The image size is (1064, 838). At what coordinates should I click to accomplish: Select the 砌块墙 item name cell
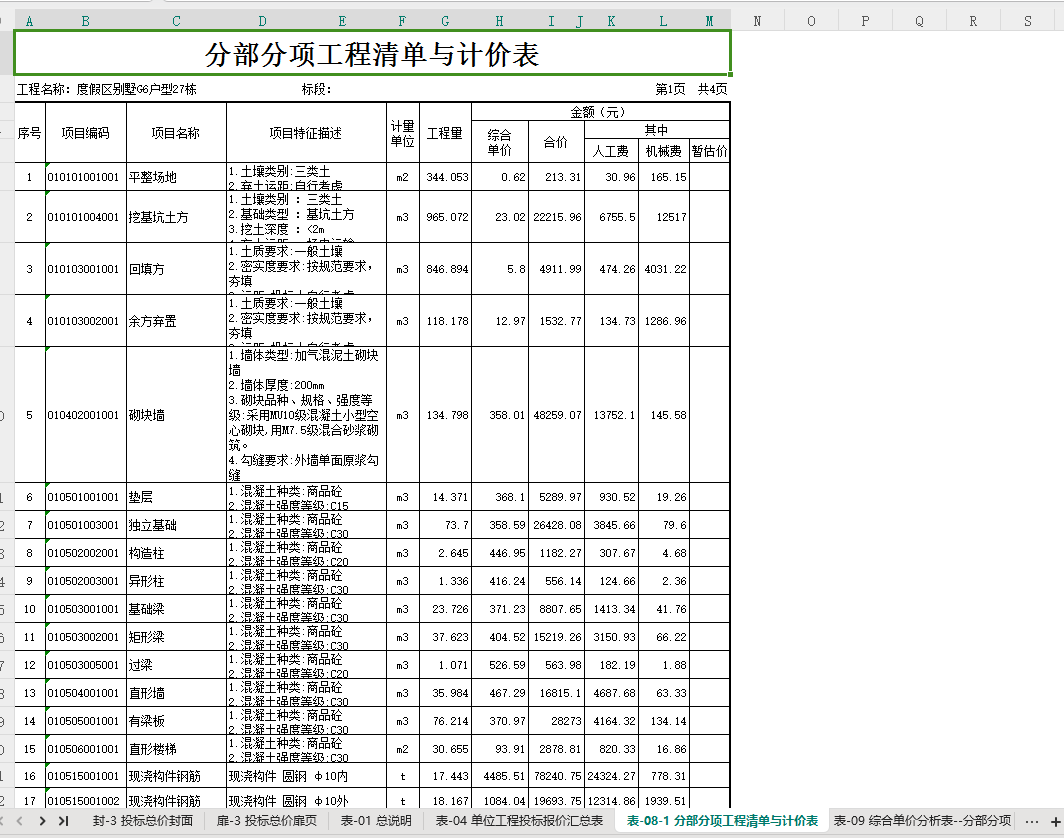point(176,415)
